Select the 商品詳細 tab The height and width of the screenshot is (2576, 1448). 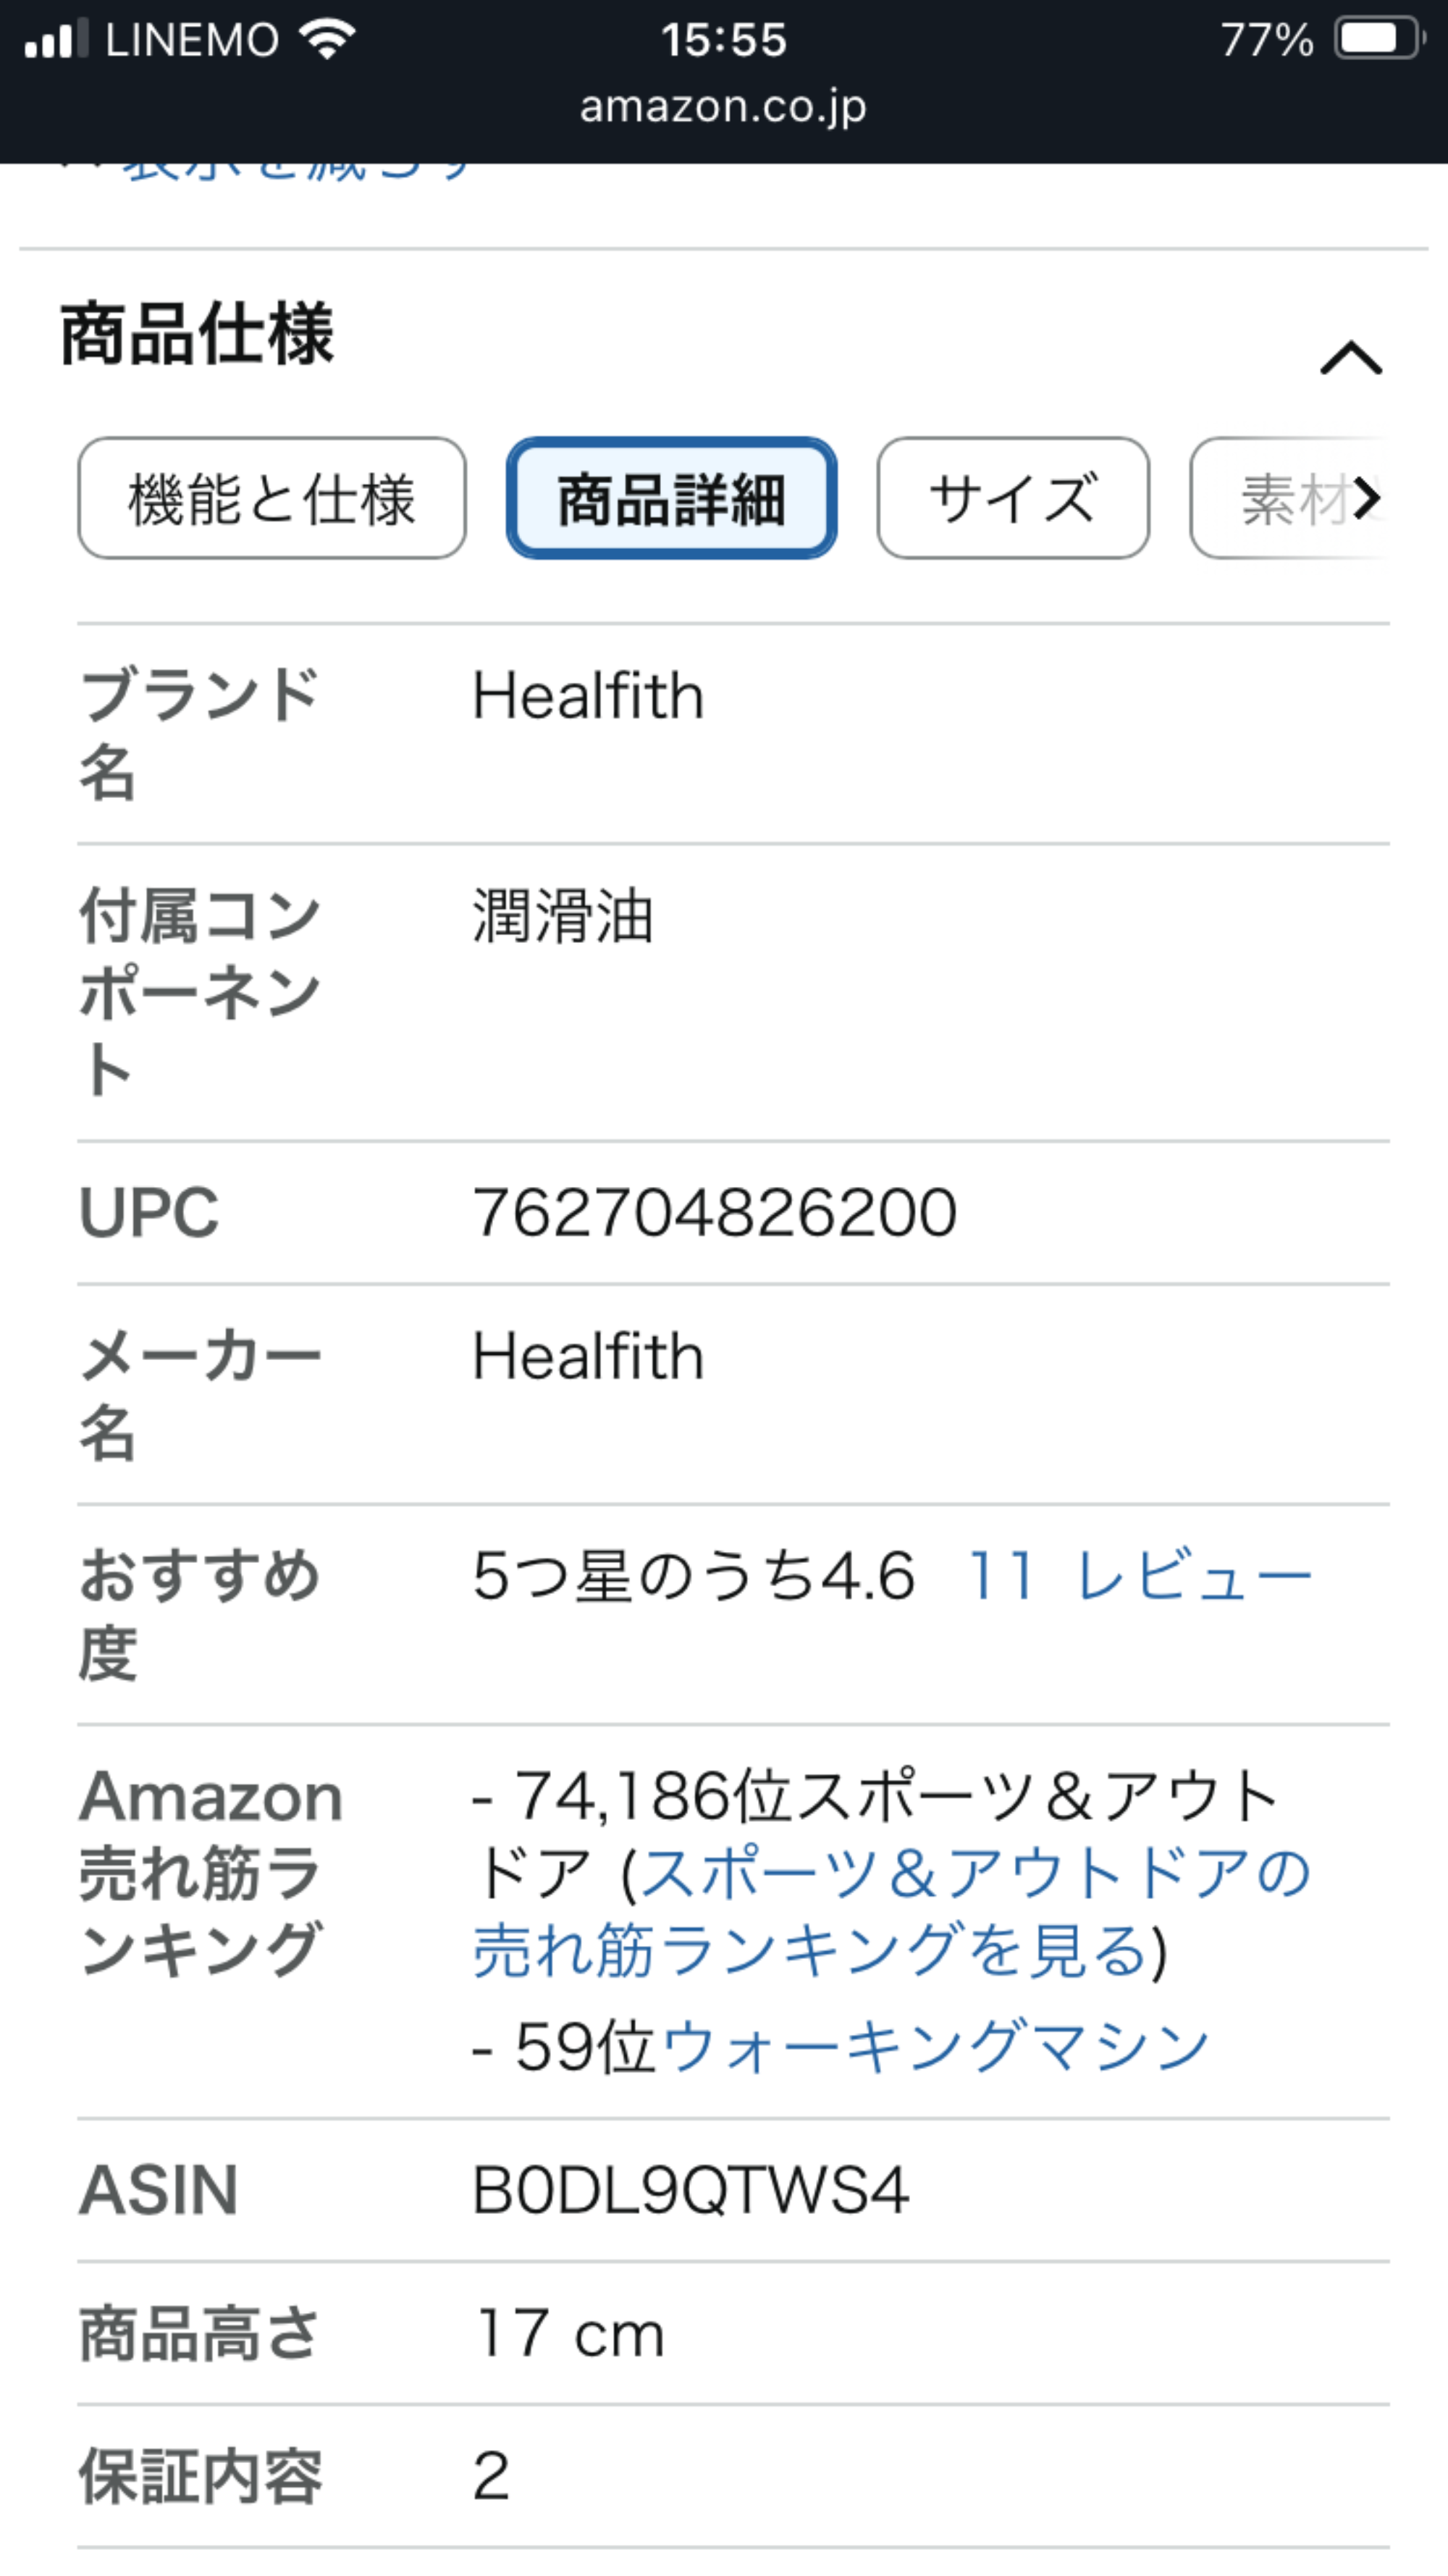tap(671, 498)
